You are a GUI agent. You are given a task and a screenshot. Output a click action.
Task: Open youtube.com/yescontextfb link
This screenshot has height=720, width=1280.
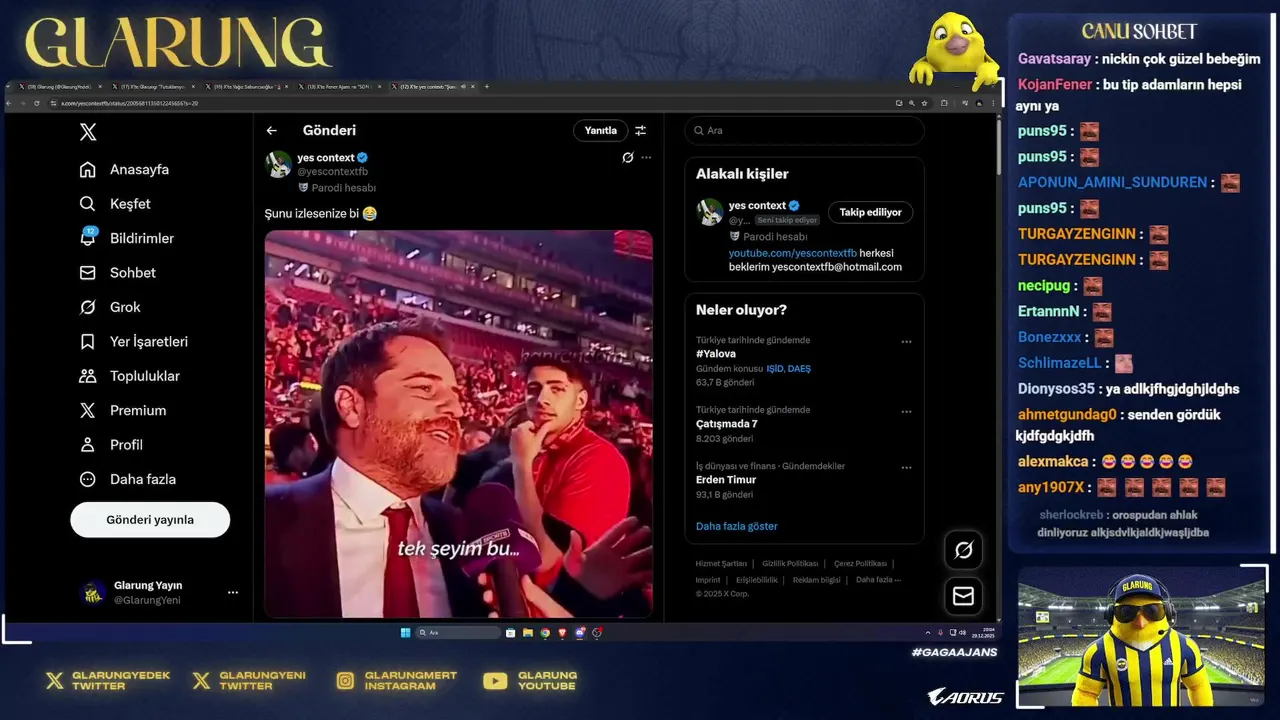click(792, 253)
